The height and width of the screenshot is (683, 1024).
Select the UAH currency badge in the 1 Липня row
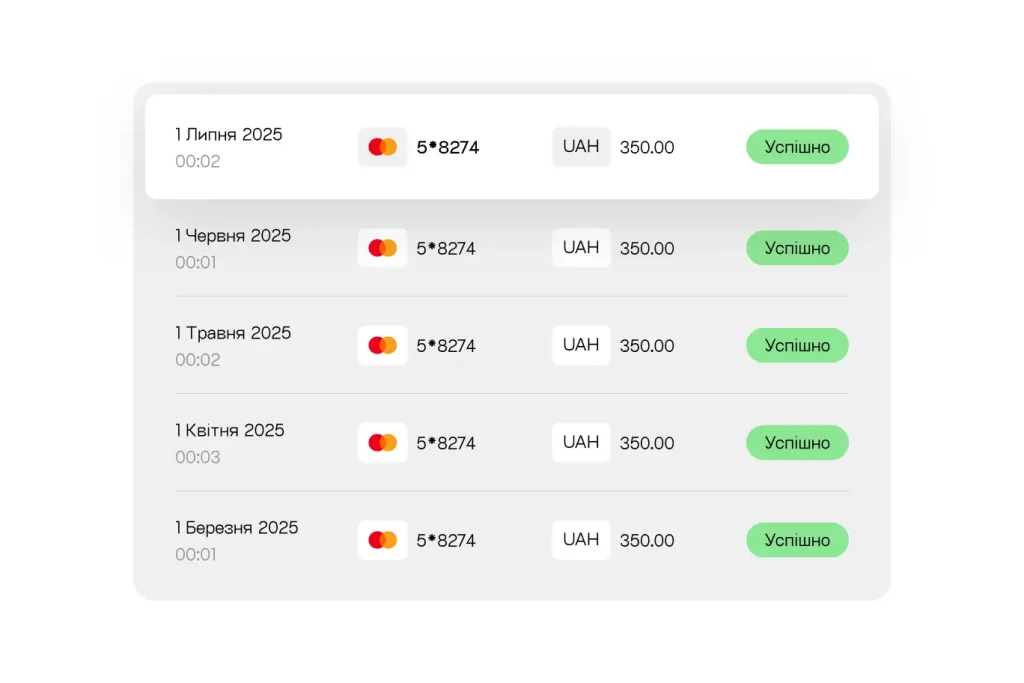point(581,147)
